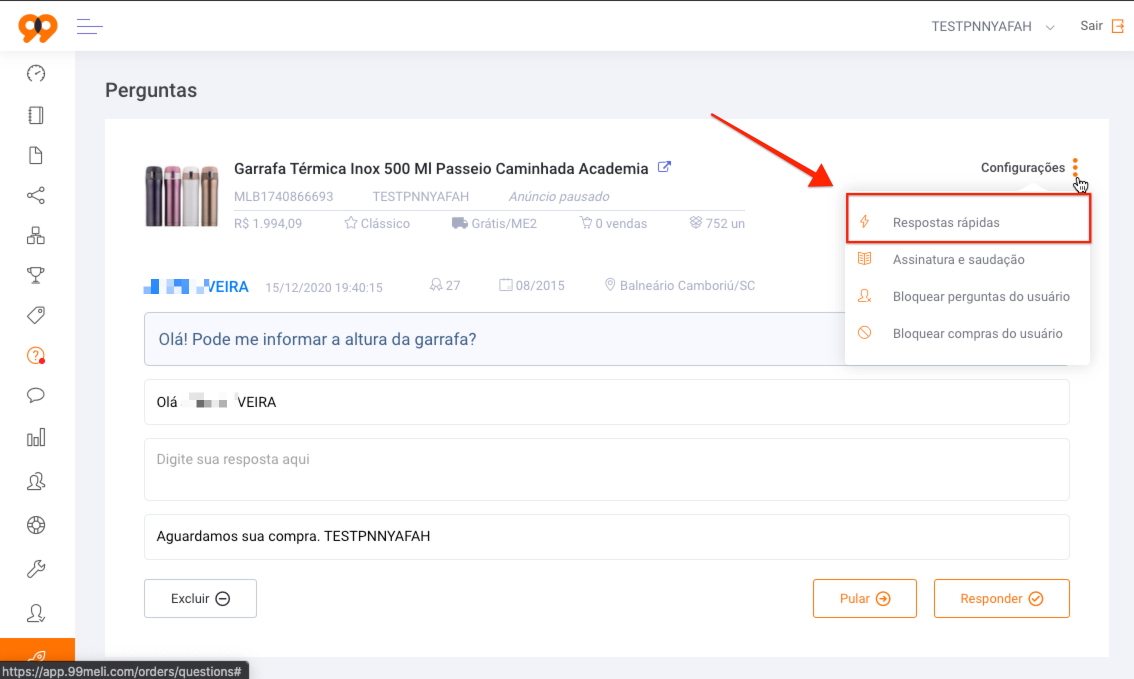Click the buyer reputation count 27
The image size is (1134, 679).
pos(445,286)
